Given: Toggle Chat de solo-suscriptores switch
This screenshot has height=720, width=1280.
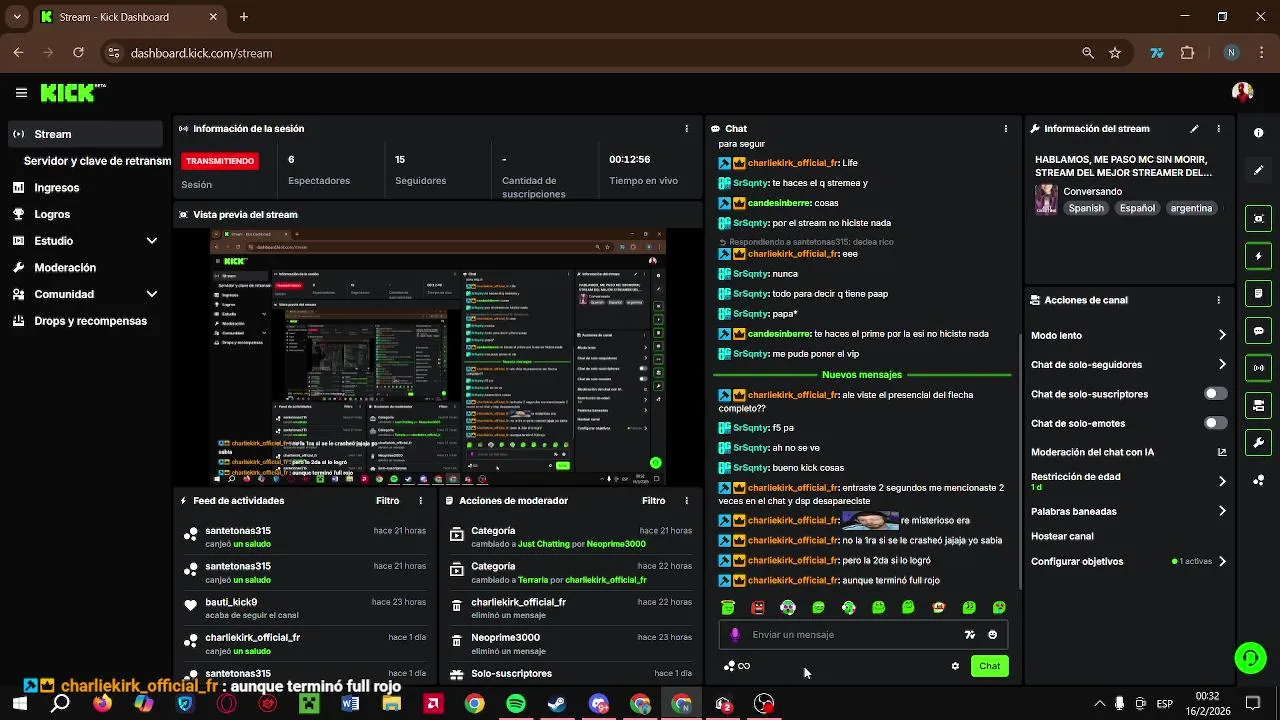Looking at the screenshot, I should click(x=1215, y=394).
